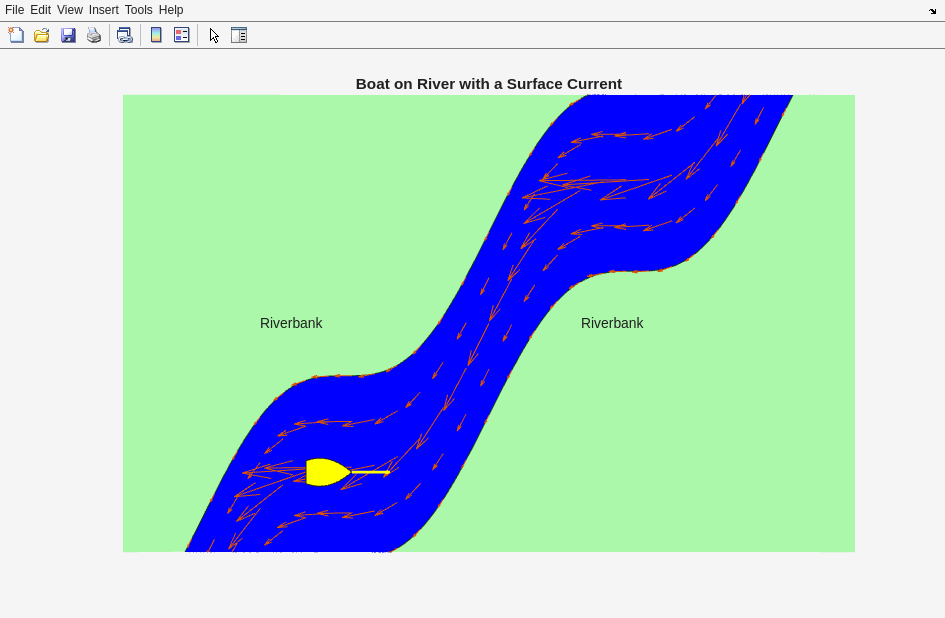Open the File menu
Screen dimensions: 945x618
coord(14,10)
